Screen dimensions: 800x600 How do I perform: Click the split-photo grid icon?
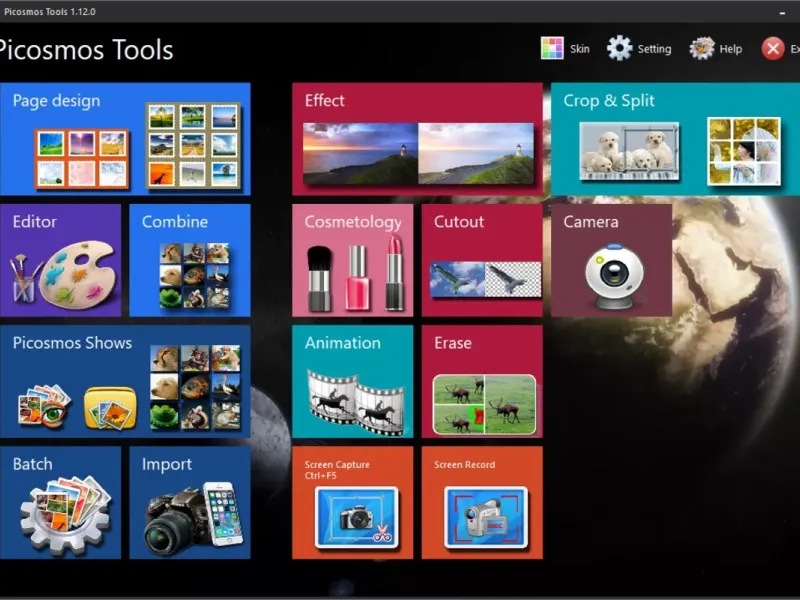coord(744,151)
